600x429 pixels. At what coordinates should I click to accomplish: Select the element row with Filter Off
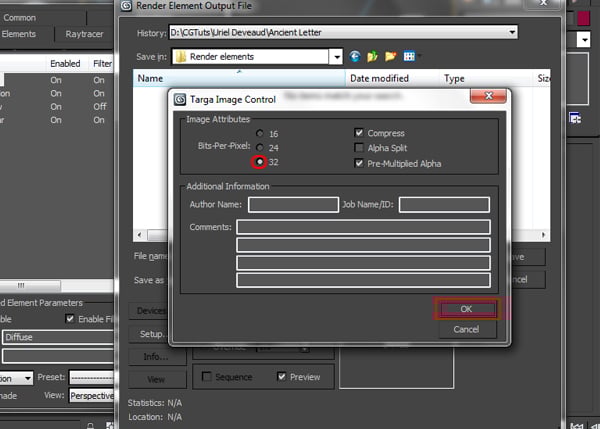[x=57, y=107]
